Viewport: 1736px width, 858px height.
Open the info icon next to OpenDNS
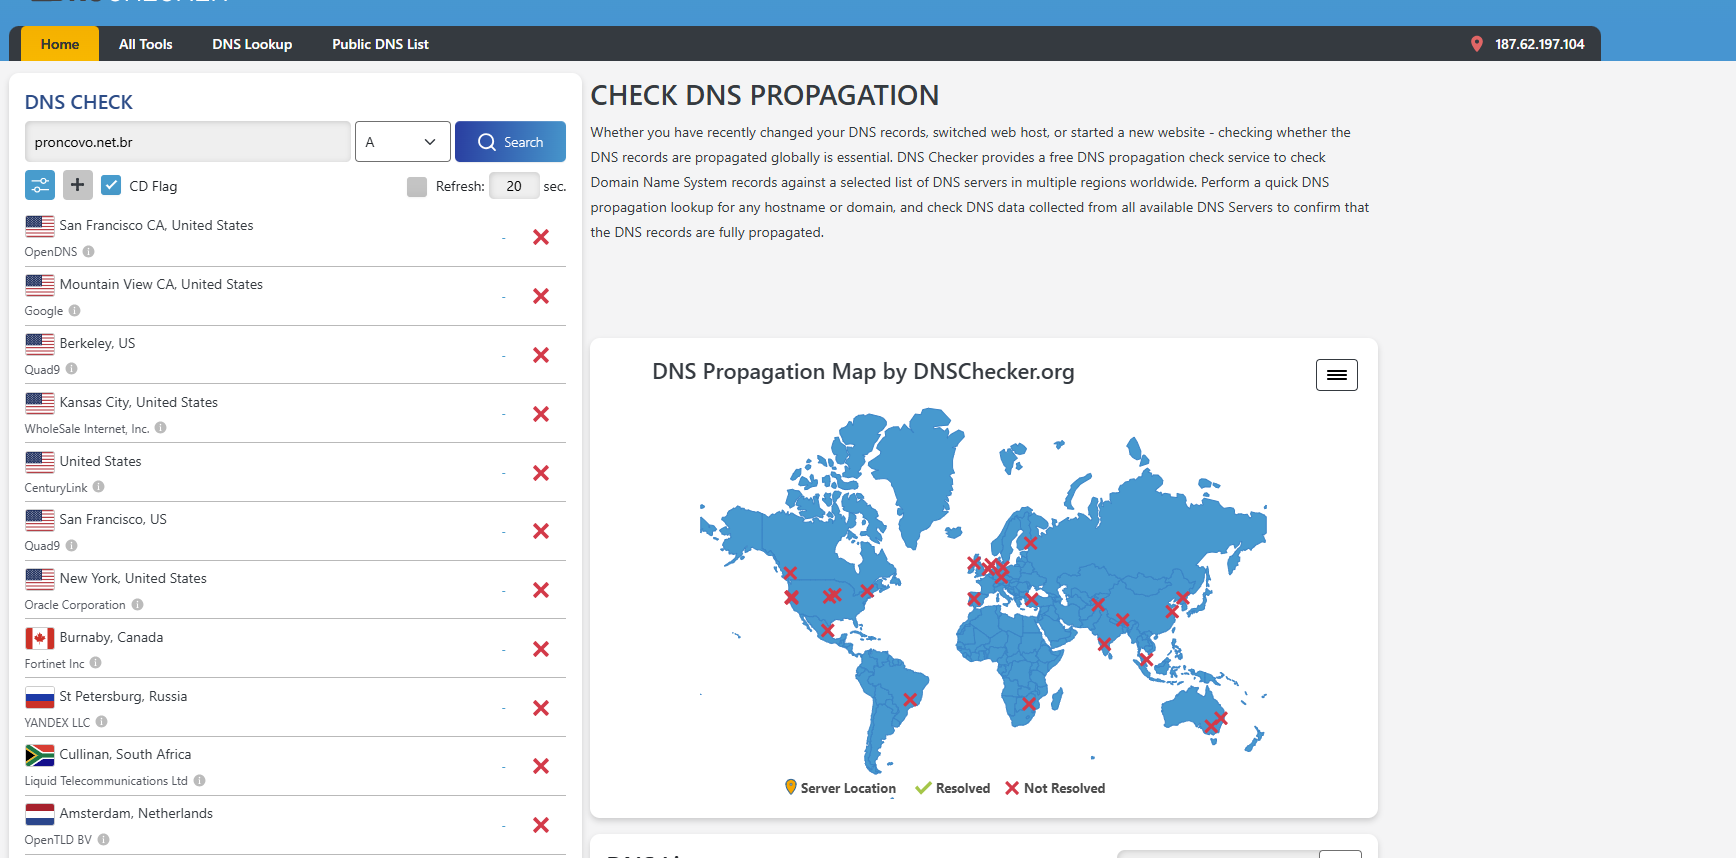pyautogui.click(x=89, y=252)
